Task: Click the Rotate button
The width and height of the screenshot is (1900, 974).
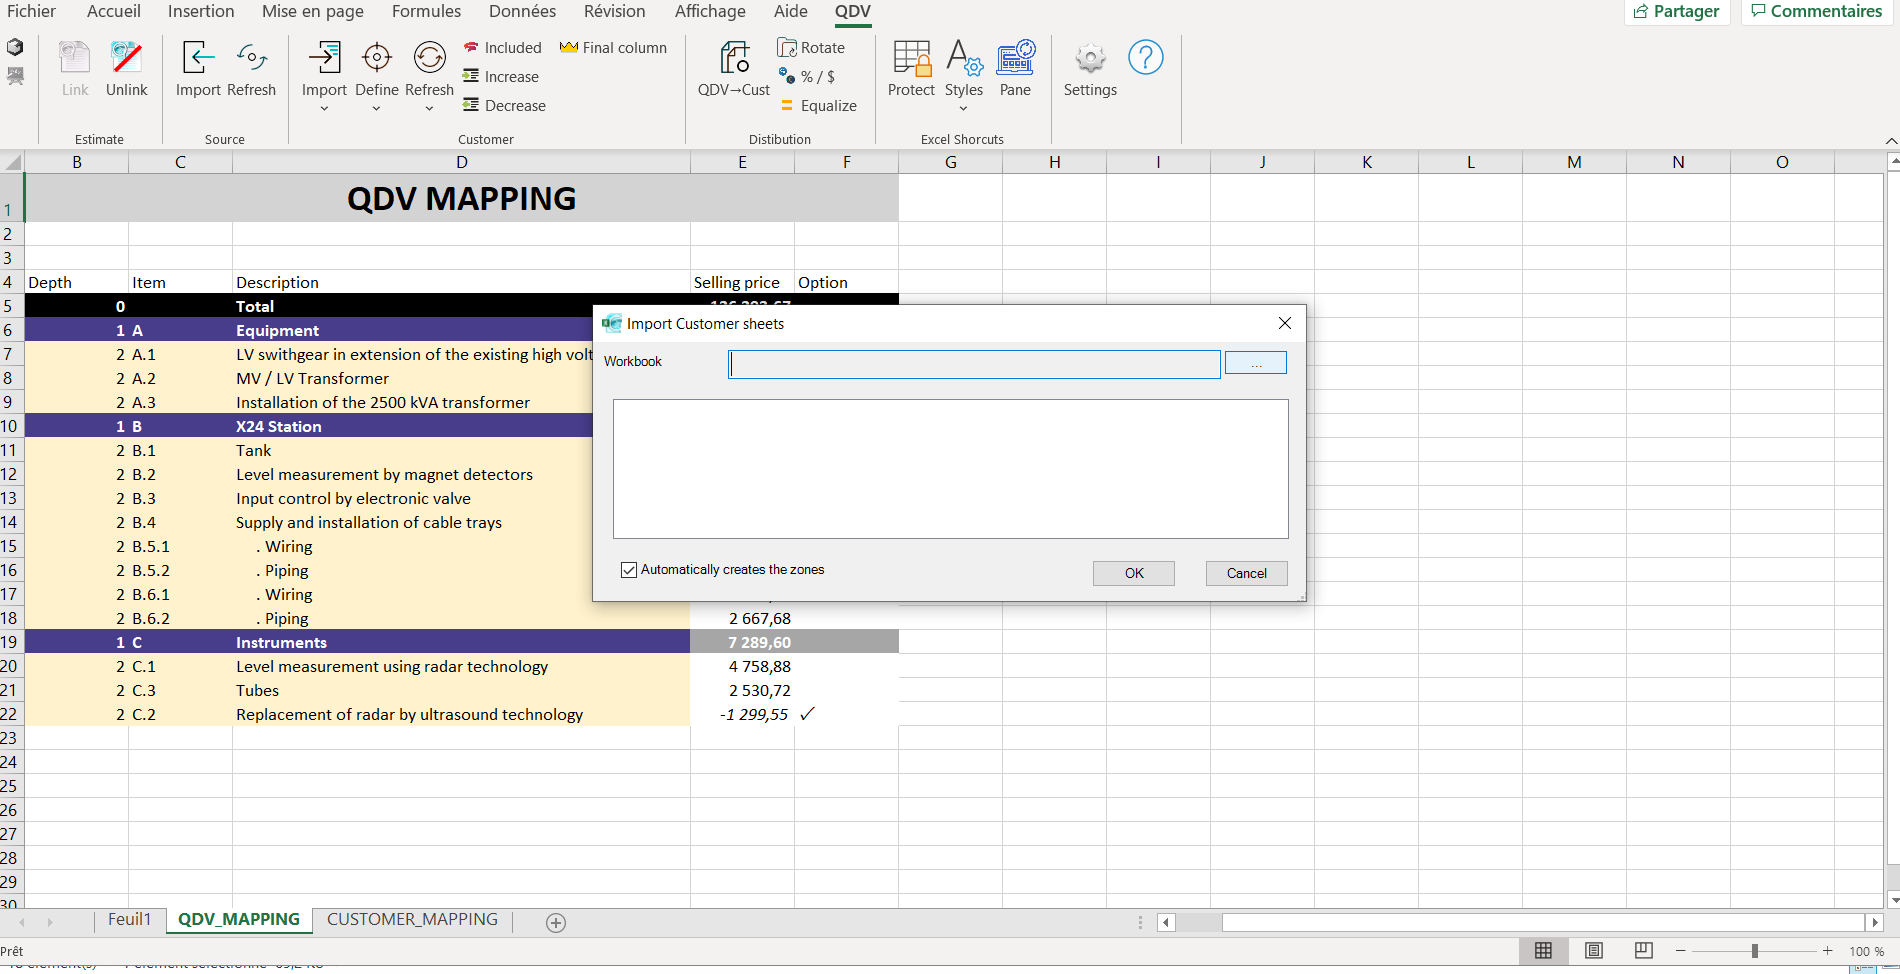Action: tap(811, 47)
